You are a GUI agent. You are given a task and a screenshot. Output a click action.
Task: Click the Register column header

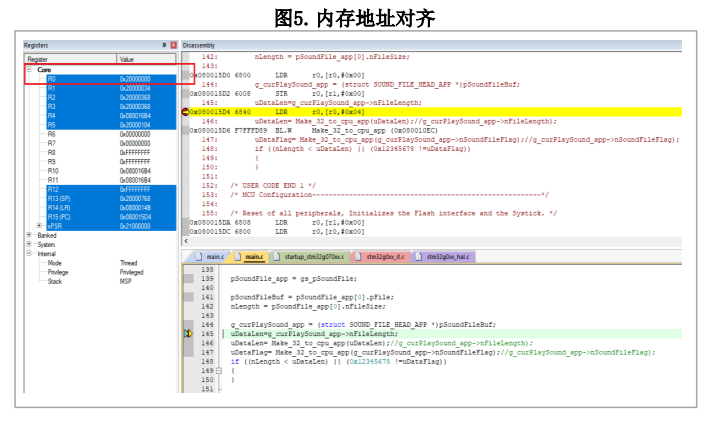70,59
